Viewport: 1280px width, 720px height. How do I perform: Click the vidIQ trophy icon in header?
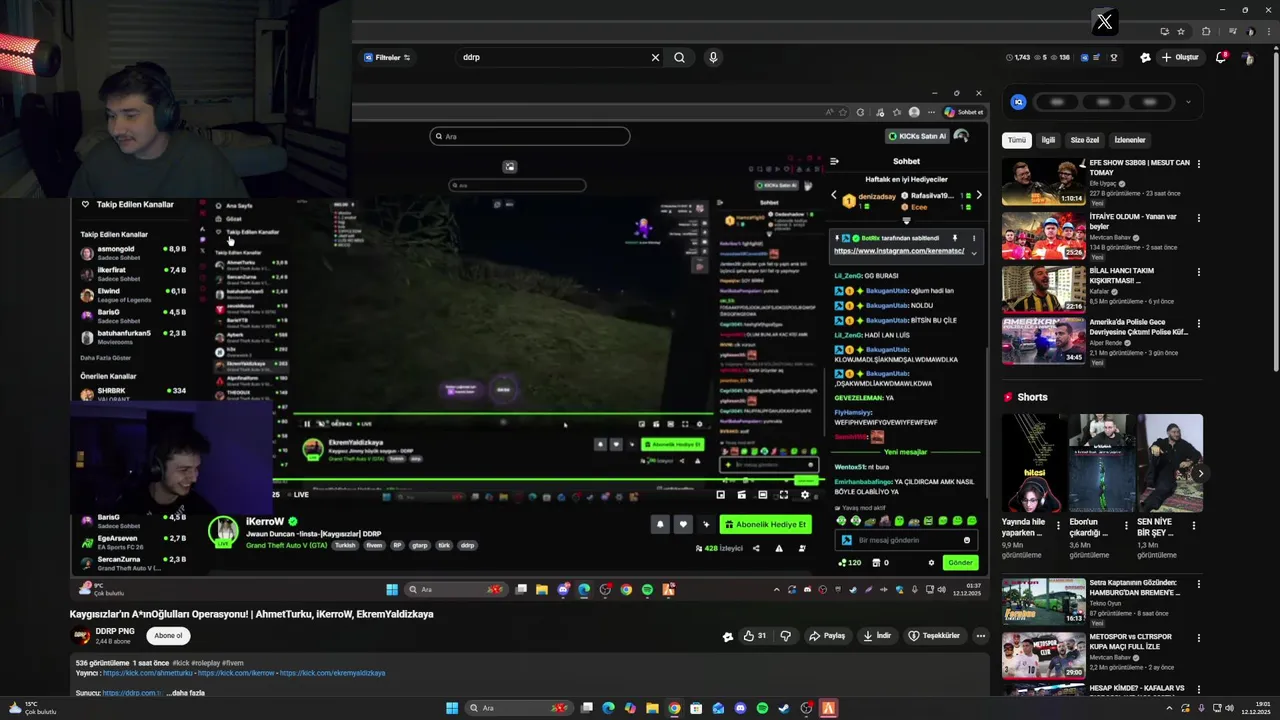(x=1114, y=57)
